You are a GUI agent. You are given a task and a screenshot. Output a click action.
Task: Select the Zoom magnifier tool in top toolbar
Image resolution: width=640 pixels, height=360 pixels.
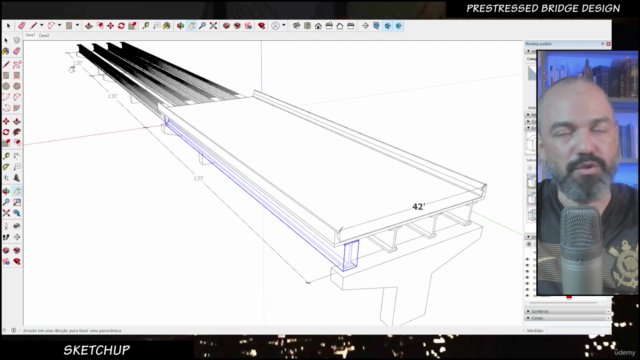(x=202, y=26)
